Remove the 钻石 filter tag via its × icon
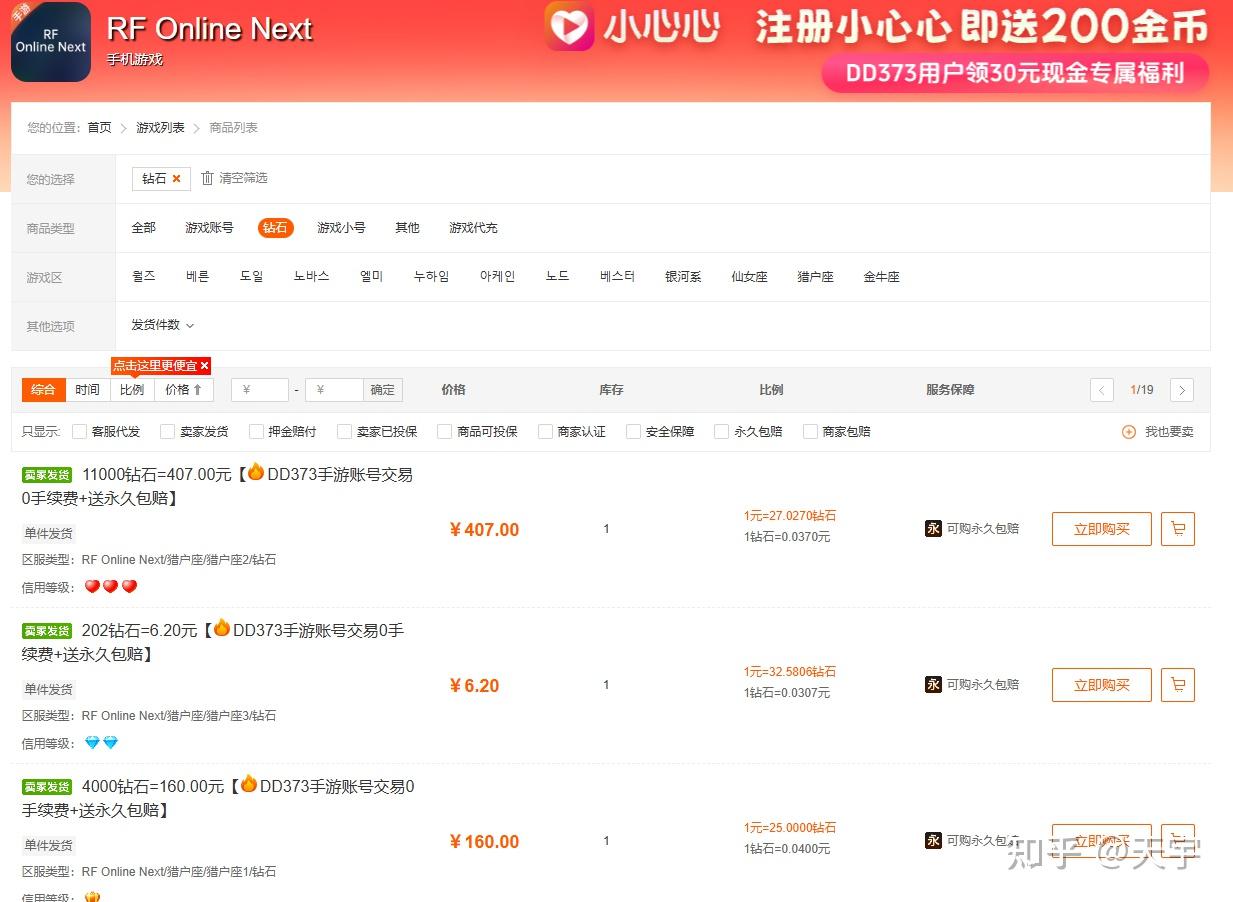Image resolution: width=1233 pixels, height=902 pixels. pos(176,178)
